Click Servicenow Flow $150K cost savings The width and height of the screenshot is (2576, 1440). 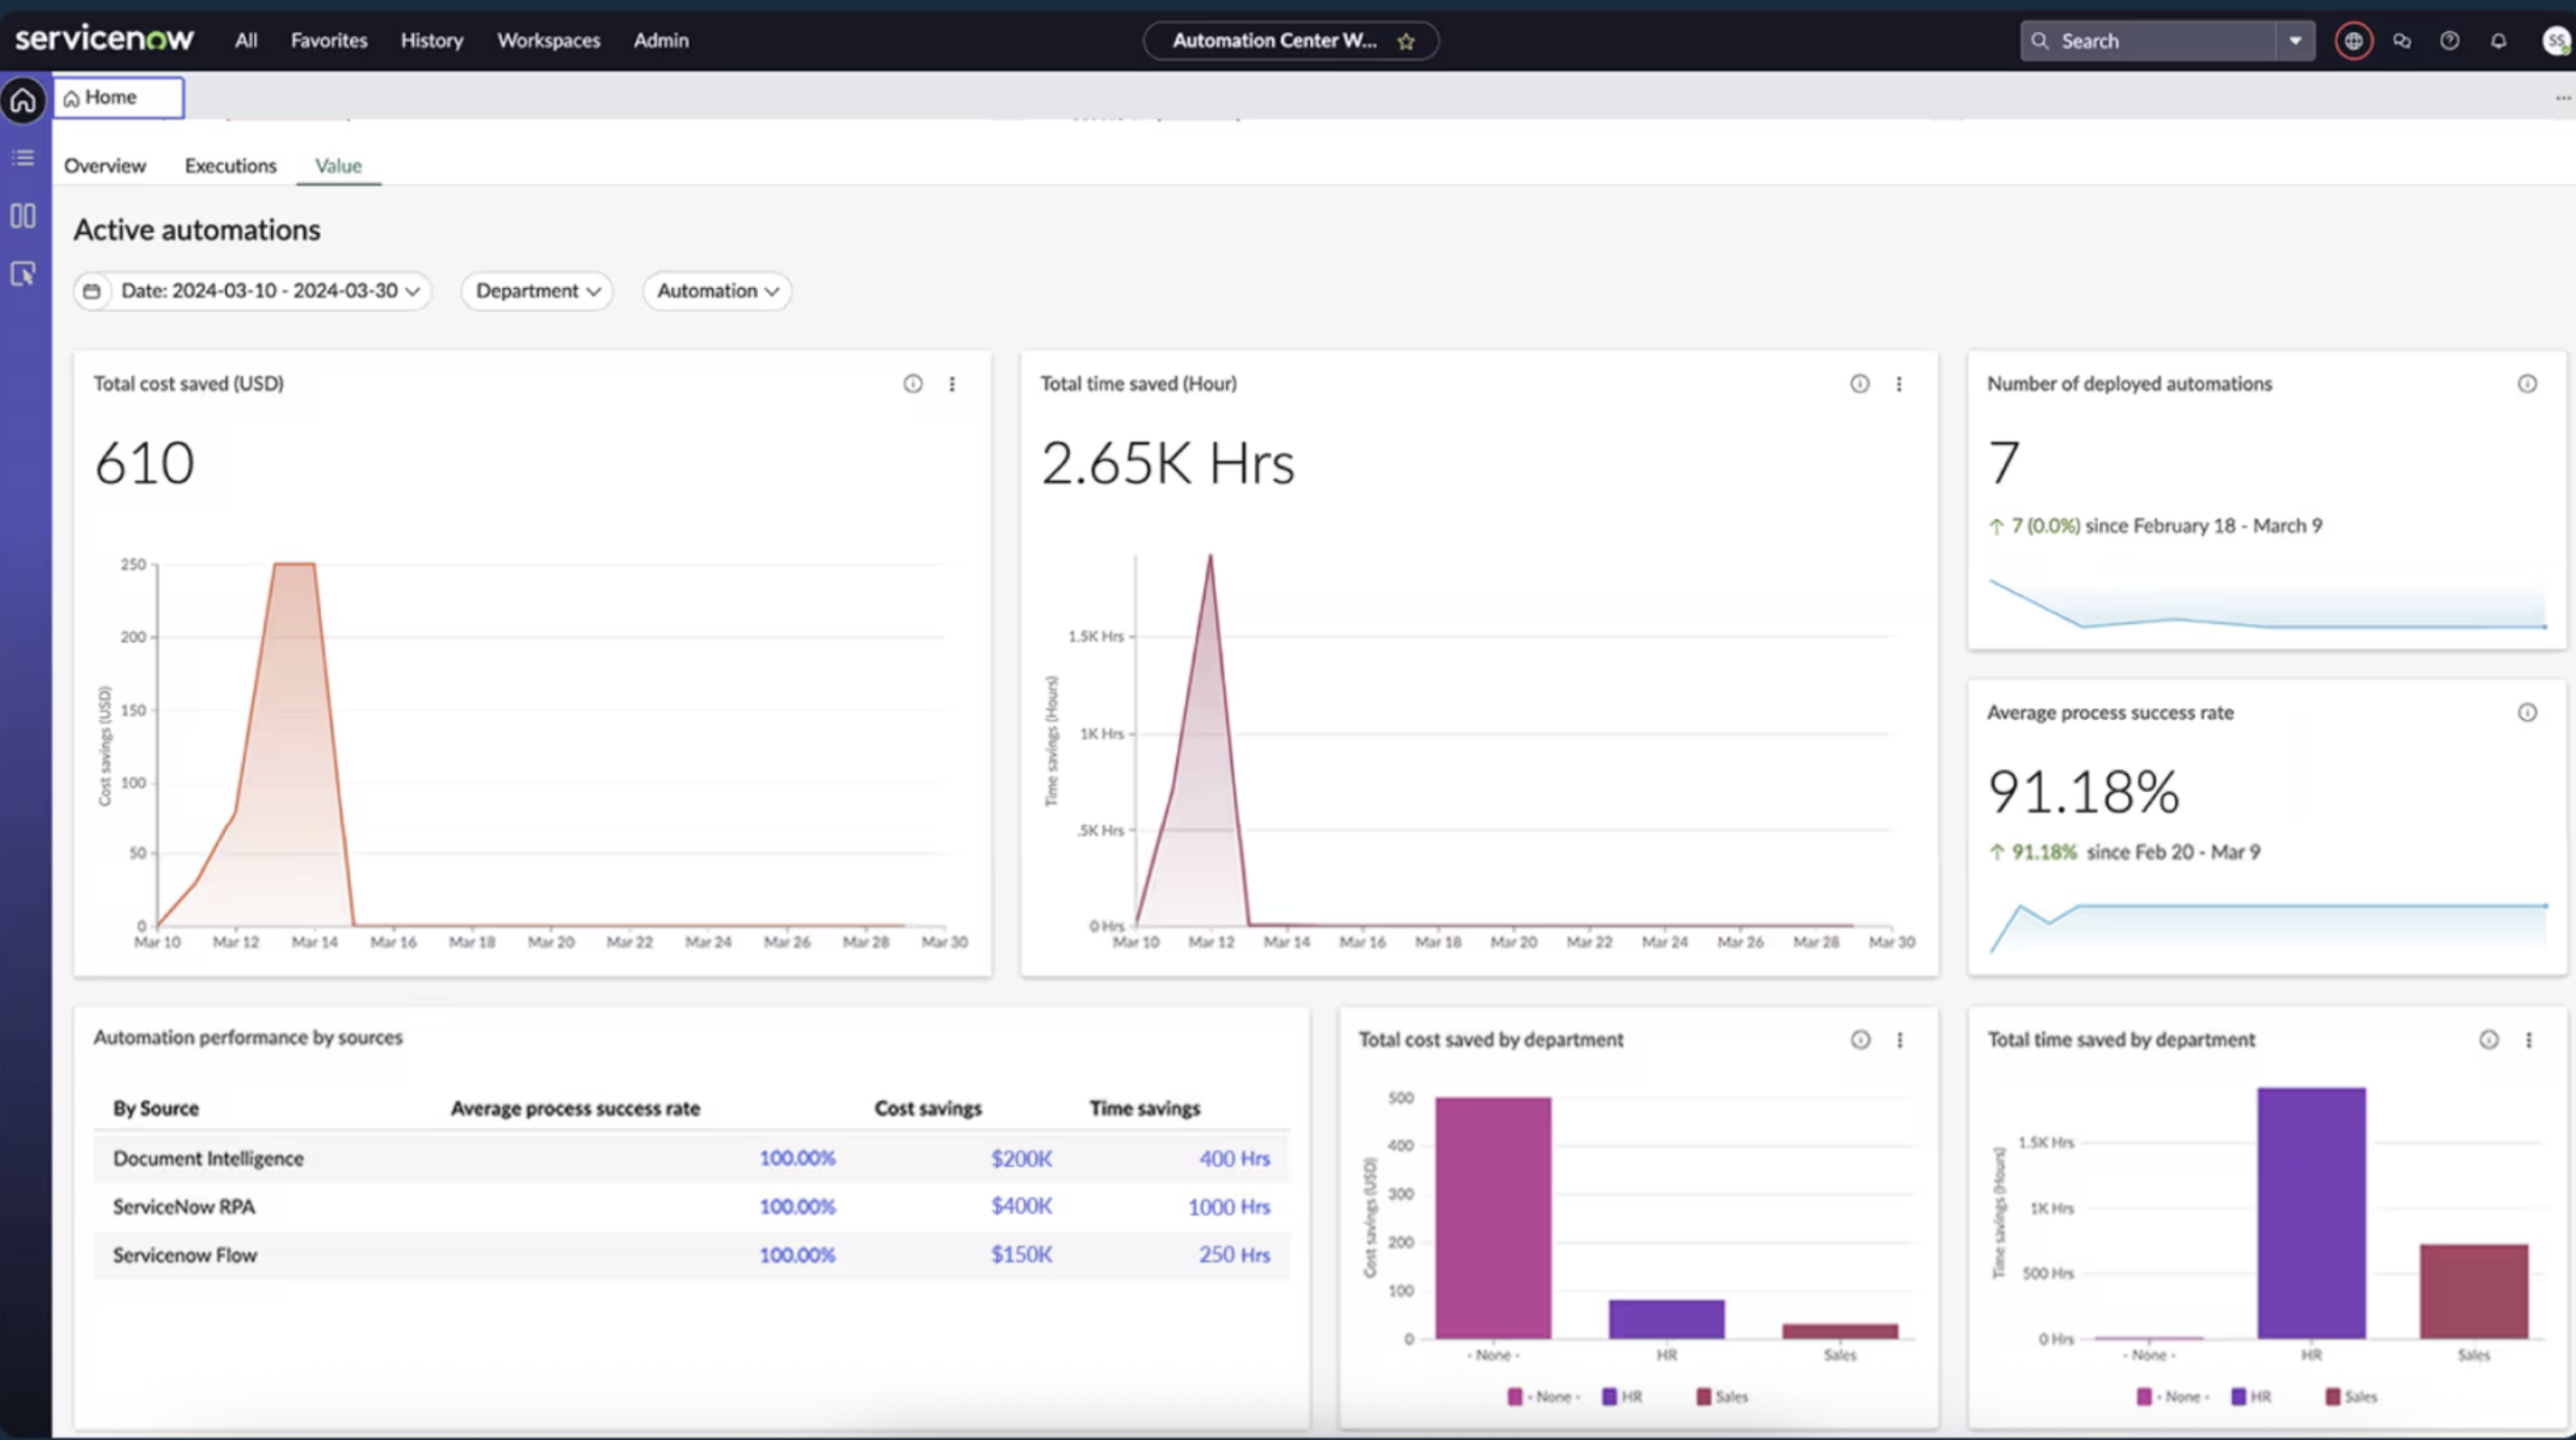[x=1021, y=1254]
